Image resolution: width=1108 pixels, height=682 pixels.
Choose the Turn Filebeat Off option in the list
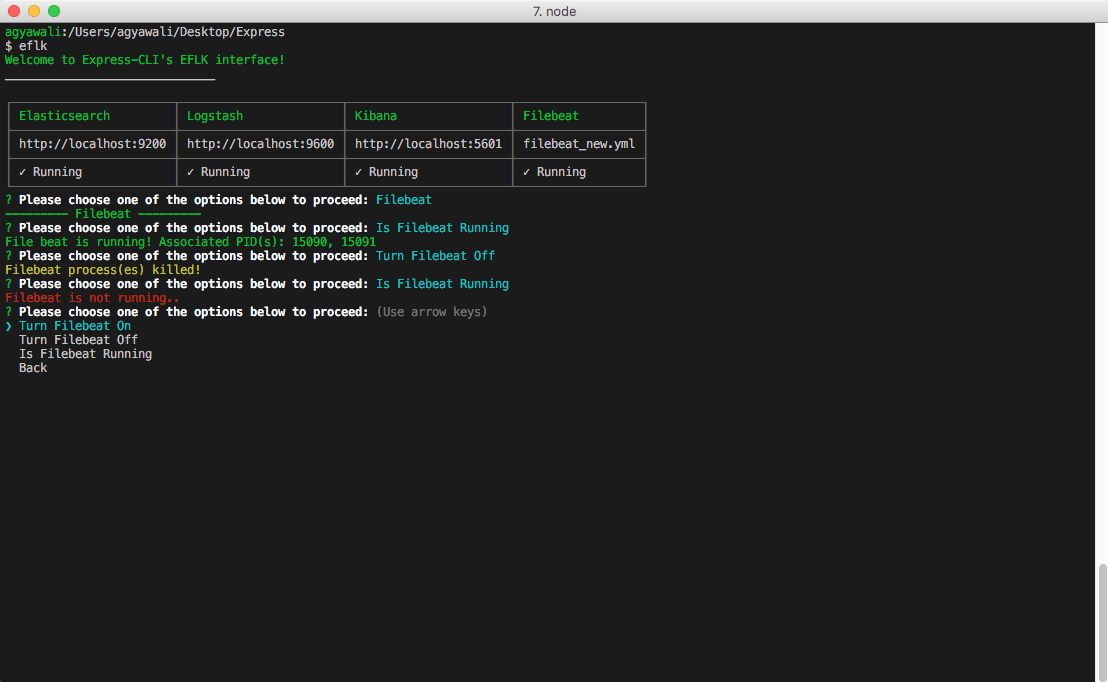tap(78, 340)
